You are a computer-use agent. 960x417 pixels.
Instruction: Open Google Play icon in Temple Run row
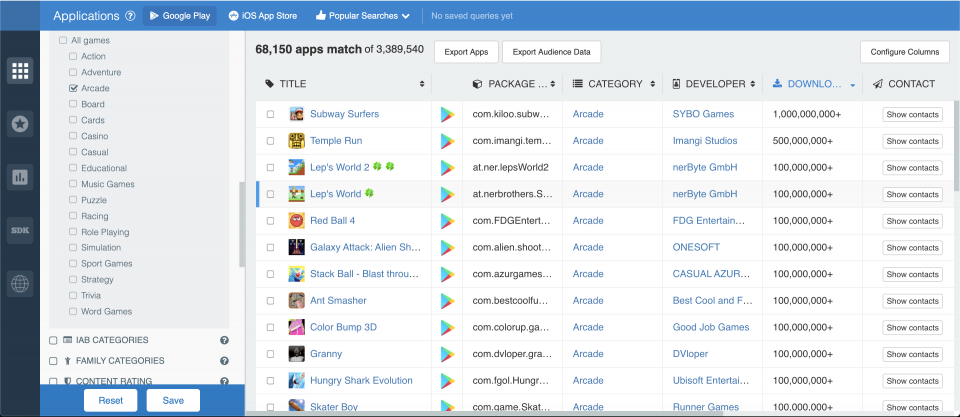point(448,141)
